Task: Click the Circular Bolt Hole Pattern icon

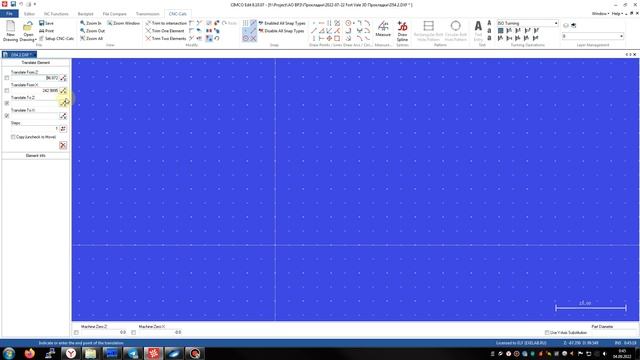Action: pyautogui.click(x=456, y=26)
